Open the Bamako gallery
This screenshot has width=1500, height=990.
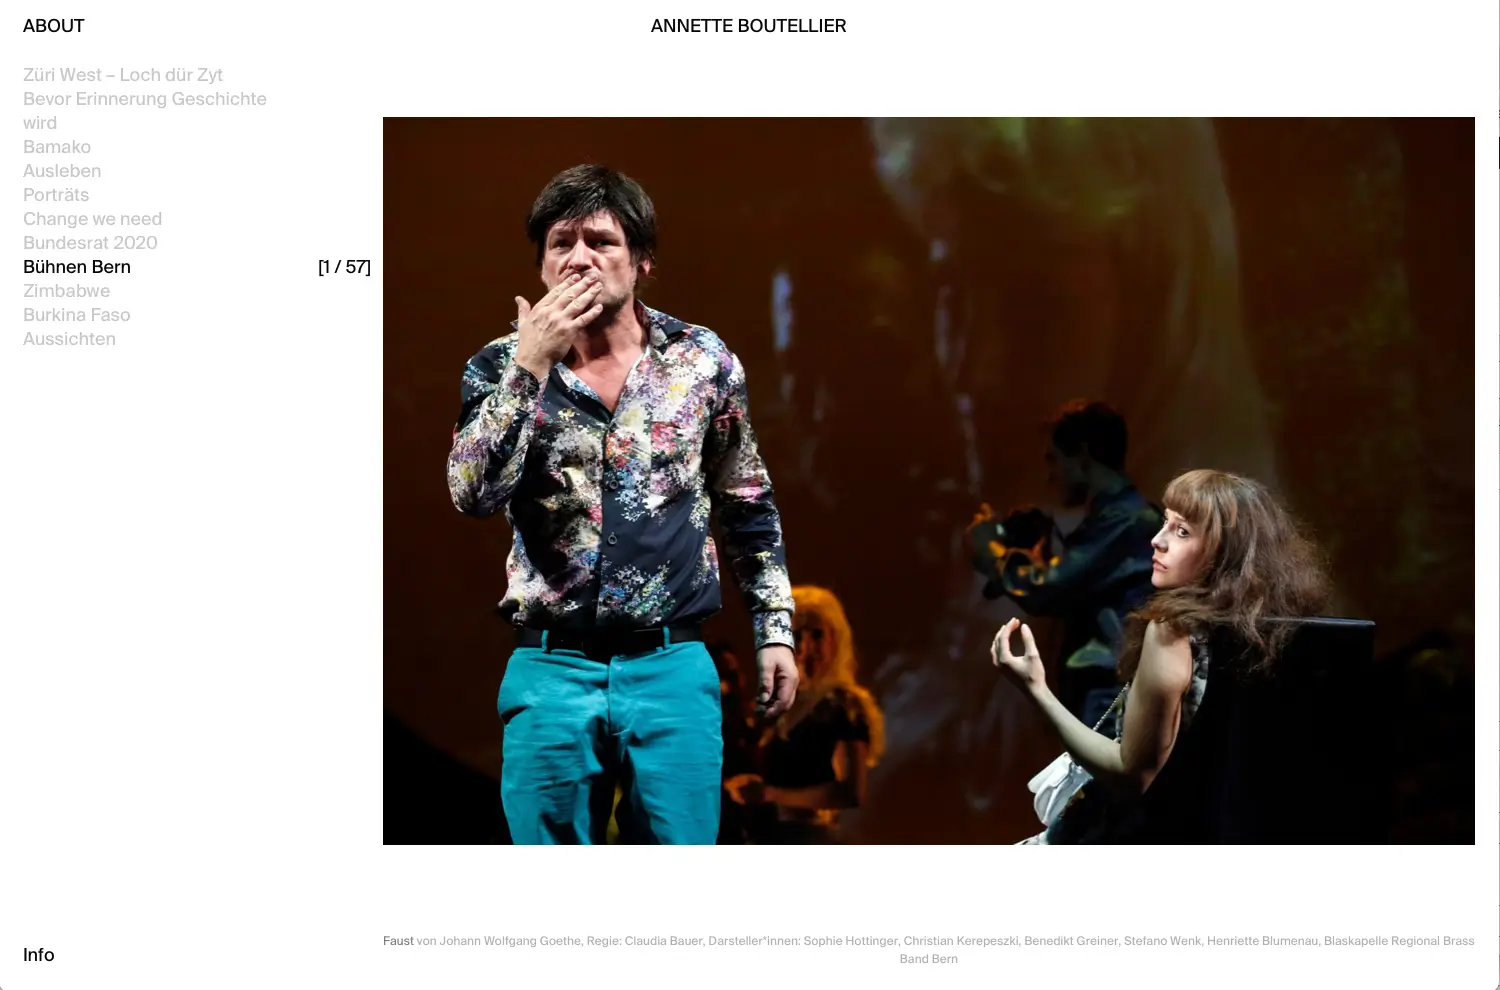pos(57,147)
